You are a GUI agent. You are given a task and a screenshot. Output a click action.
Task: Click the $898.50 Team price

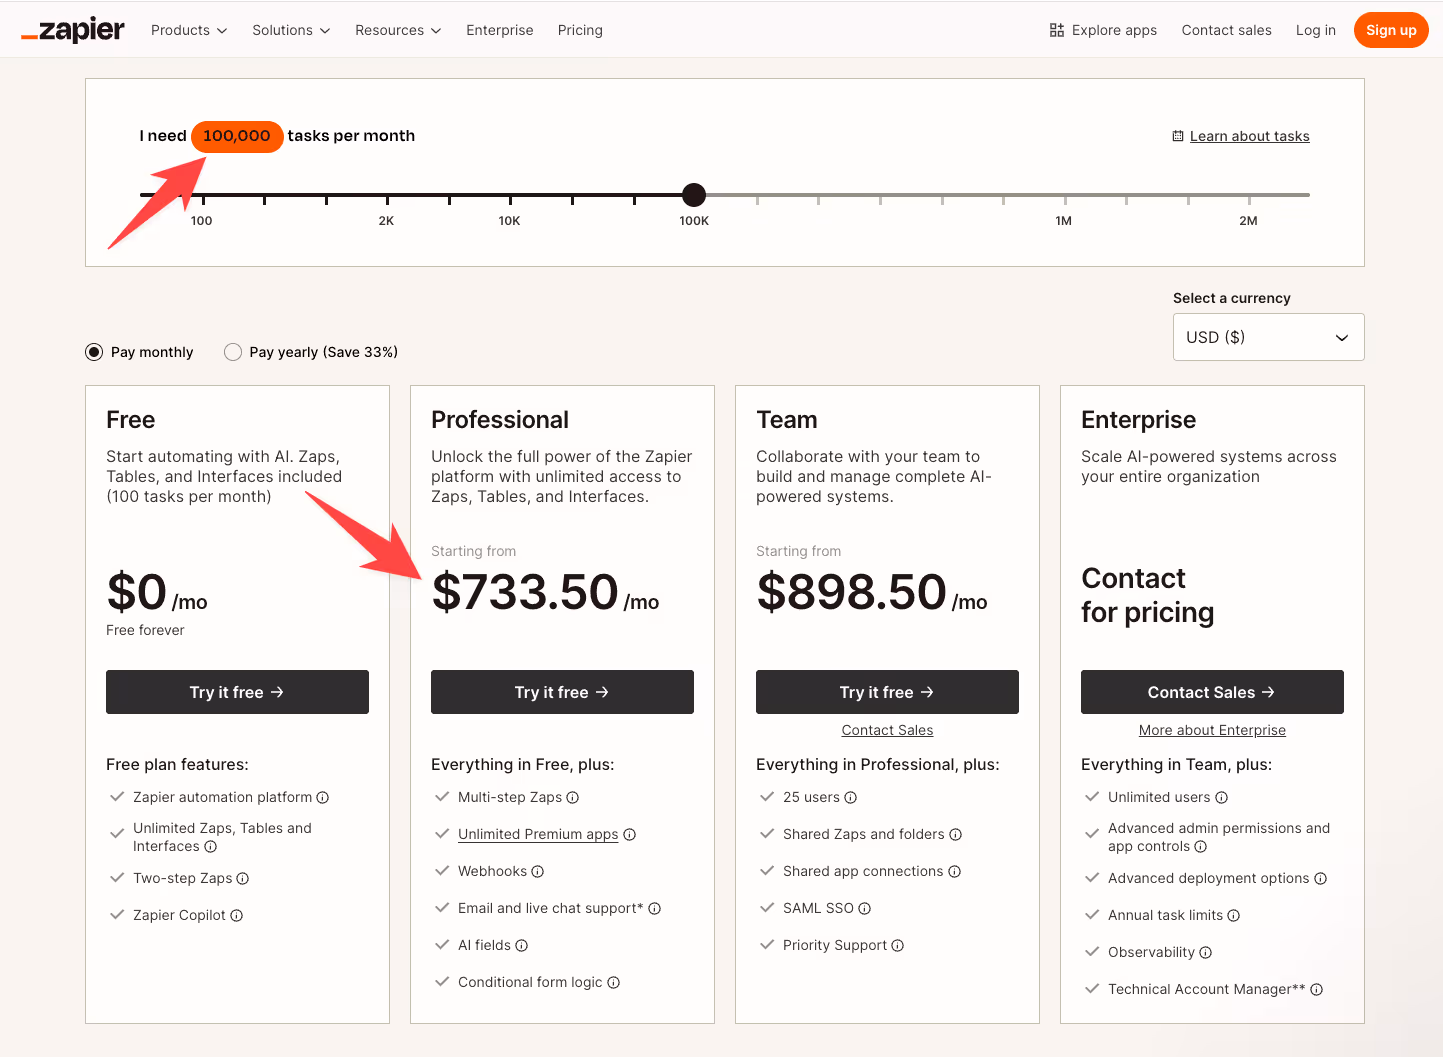(x=851, y=591)
